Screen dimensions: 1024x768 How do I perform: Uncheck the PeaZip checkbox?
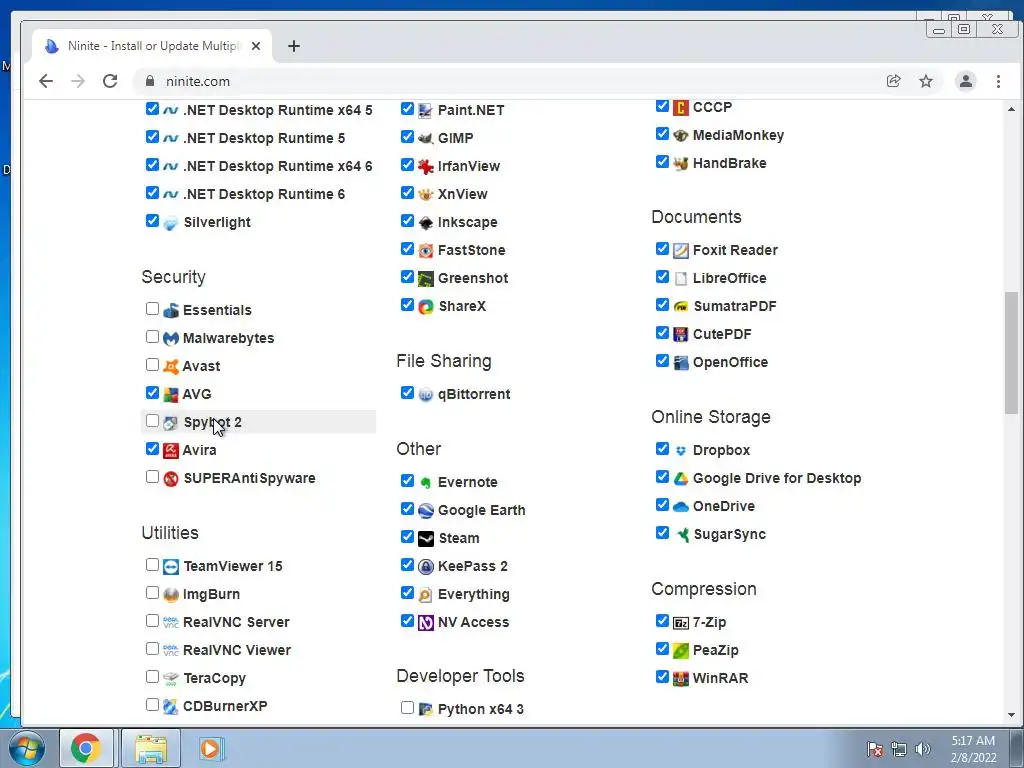tap(662, 648)
